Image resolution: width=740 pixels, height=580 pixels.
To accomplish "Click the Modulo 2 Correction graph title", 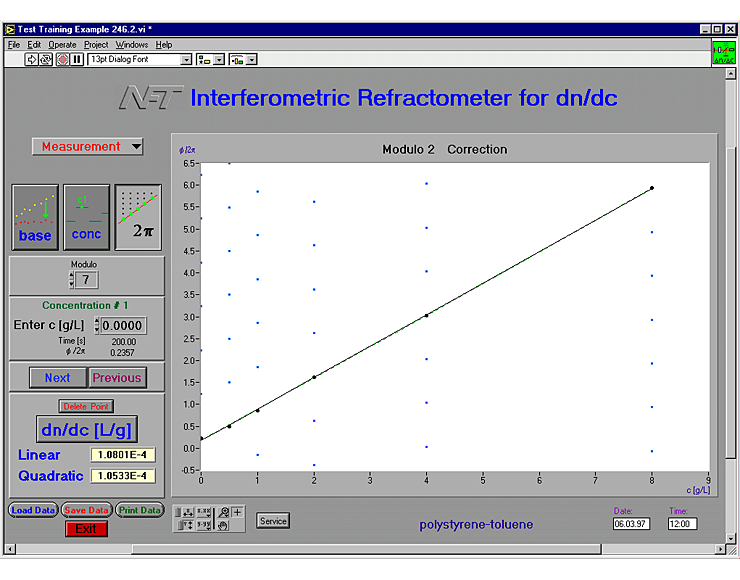I will tap(445, 149).
